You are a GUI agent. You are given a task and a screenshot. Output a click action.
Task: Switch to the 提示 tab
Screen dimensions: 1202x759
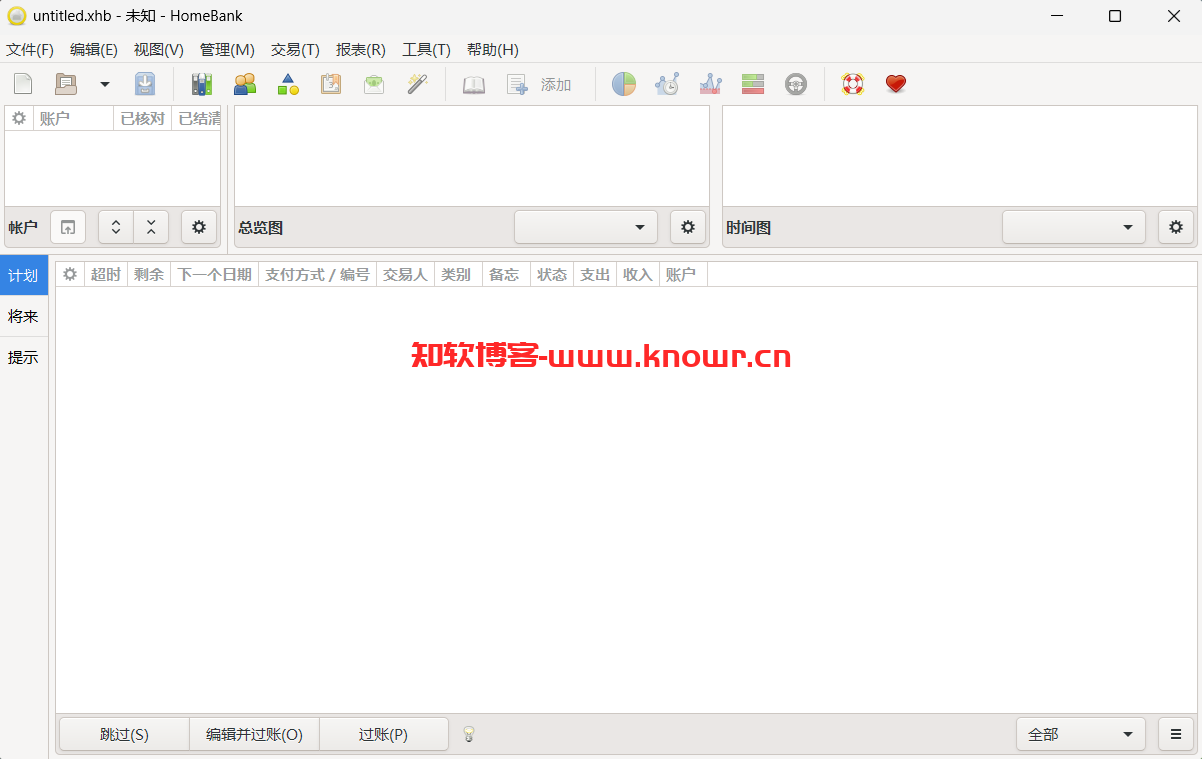[x=24, y=357]
